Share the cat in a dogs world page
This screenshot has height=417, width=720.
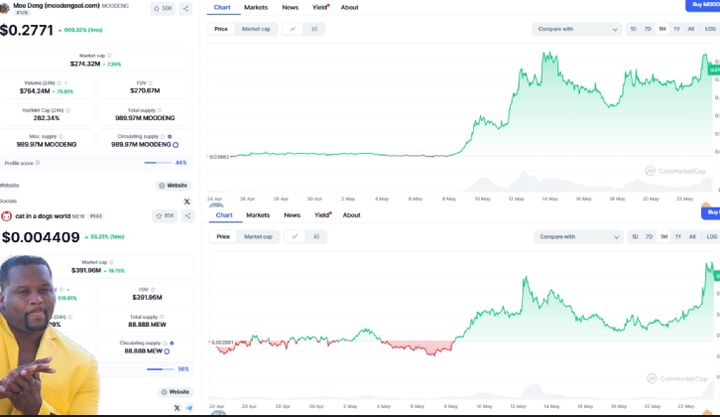pyautogui.click(x=188, y=215)
